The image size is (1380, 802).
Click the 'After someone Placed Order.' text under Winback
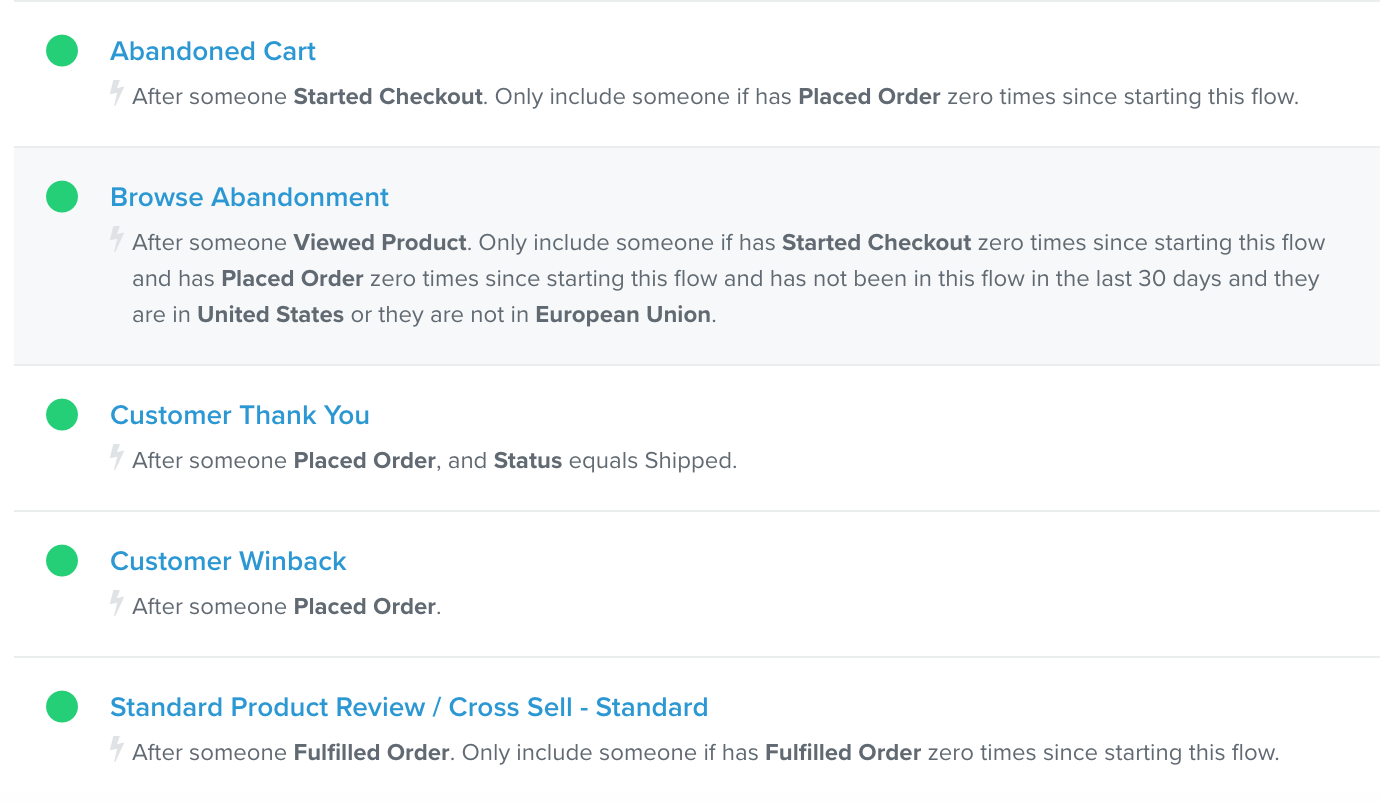(x=286, y=607)
